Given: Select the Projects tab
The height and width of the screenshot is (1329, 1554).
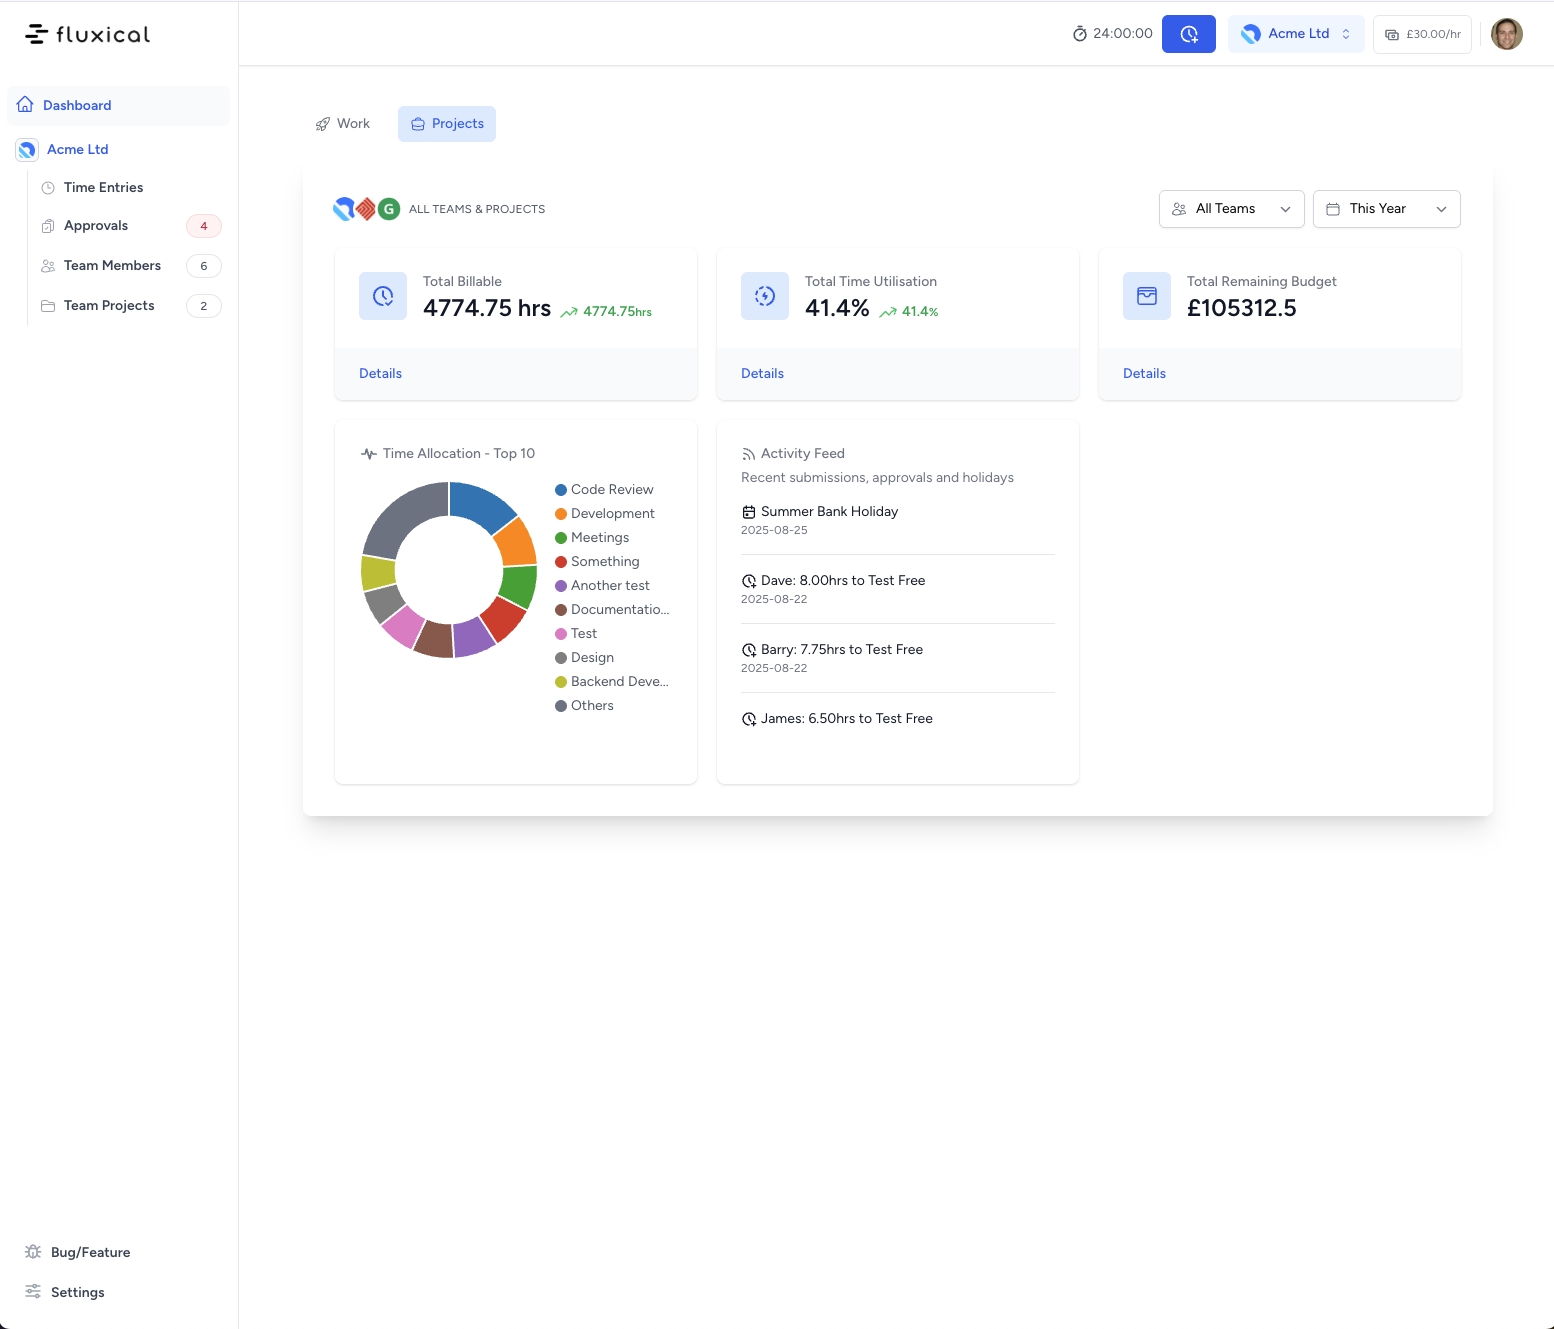Looking at the screenshot, I should pyautogui.click(x=447, y=124).
